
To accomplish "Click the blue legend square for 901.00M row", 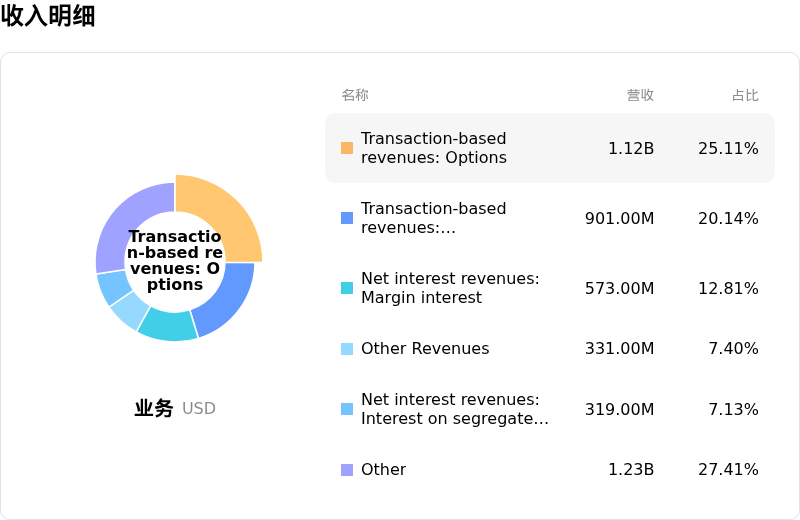I will tap(347, 218).
